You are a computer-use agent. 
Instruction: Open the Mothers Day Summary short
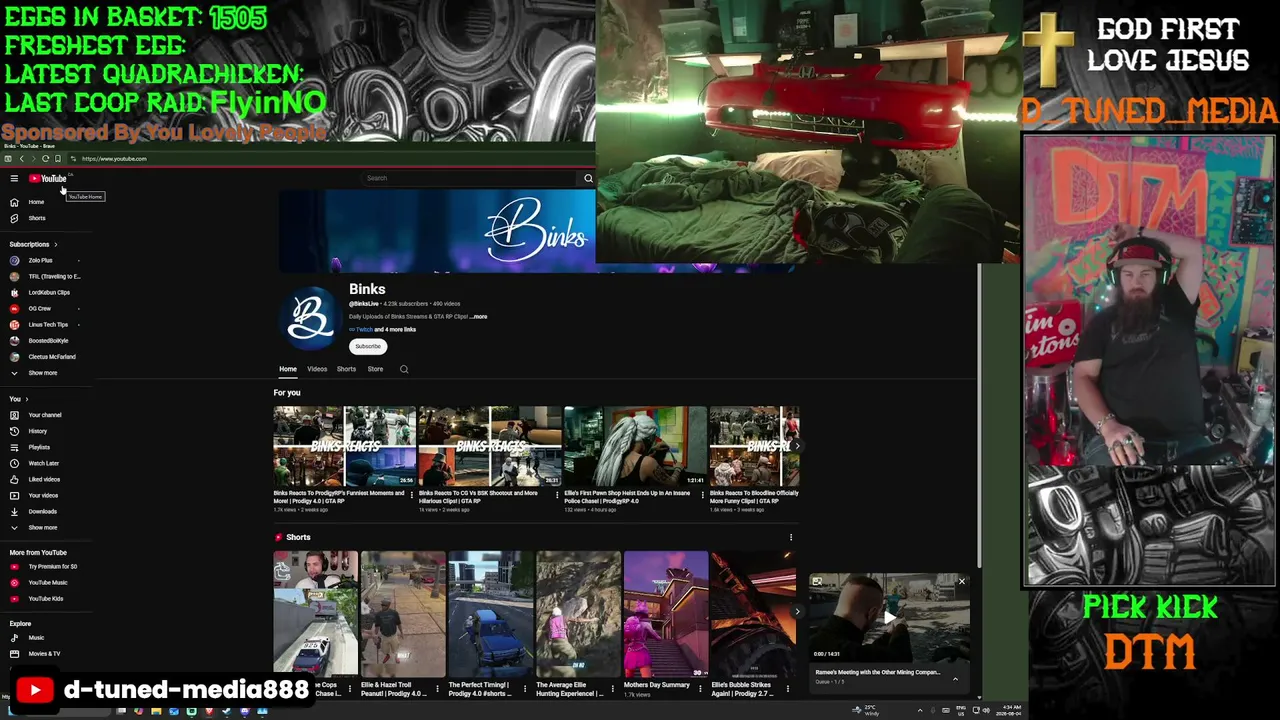[x=666, y=613]
